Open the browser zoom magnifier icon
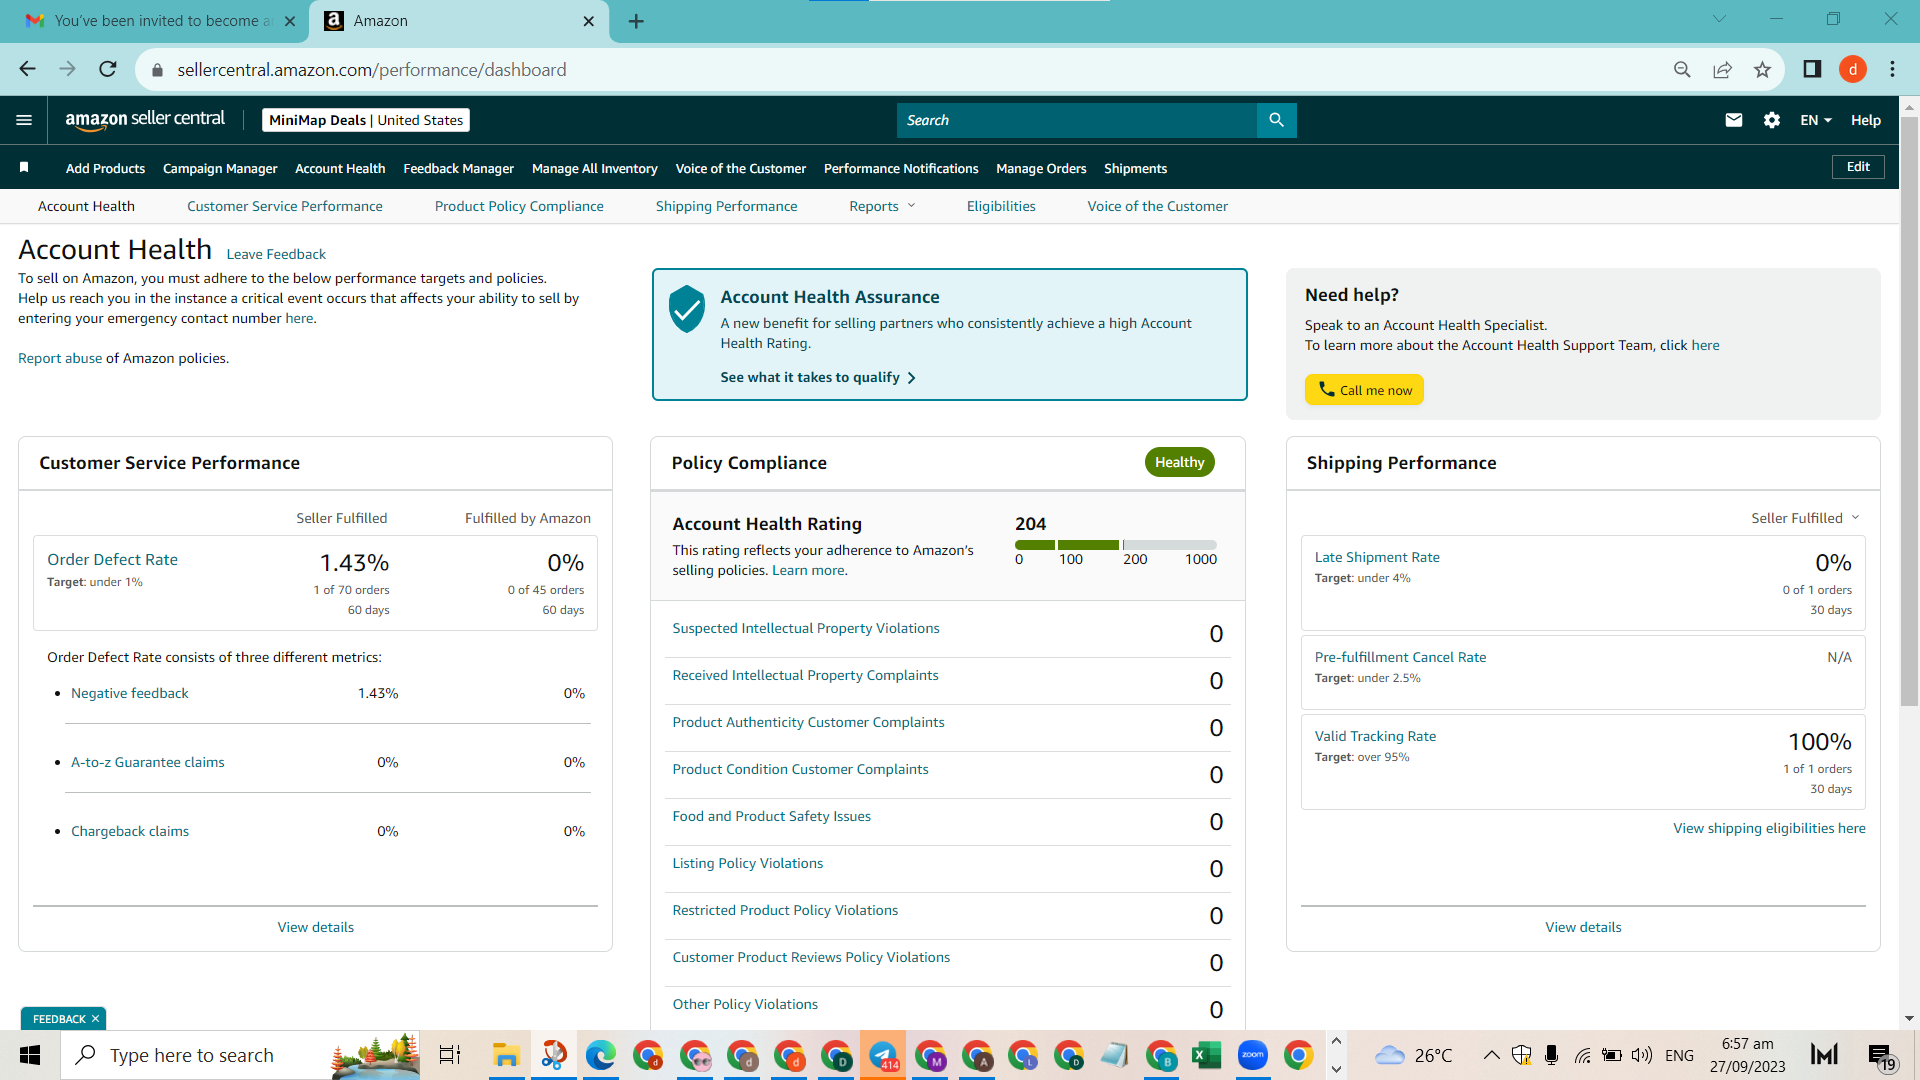This screenshot has height=1080, width=1920. [x=1682, y=69]
